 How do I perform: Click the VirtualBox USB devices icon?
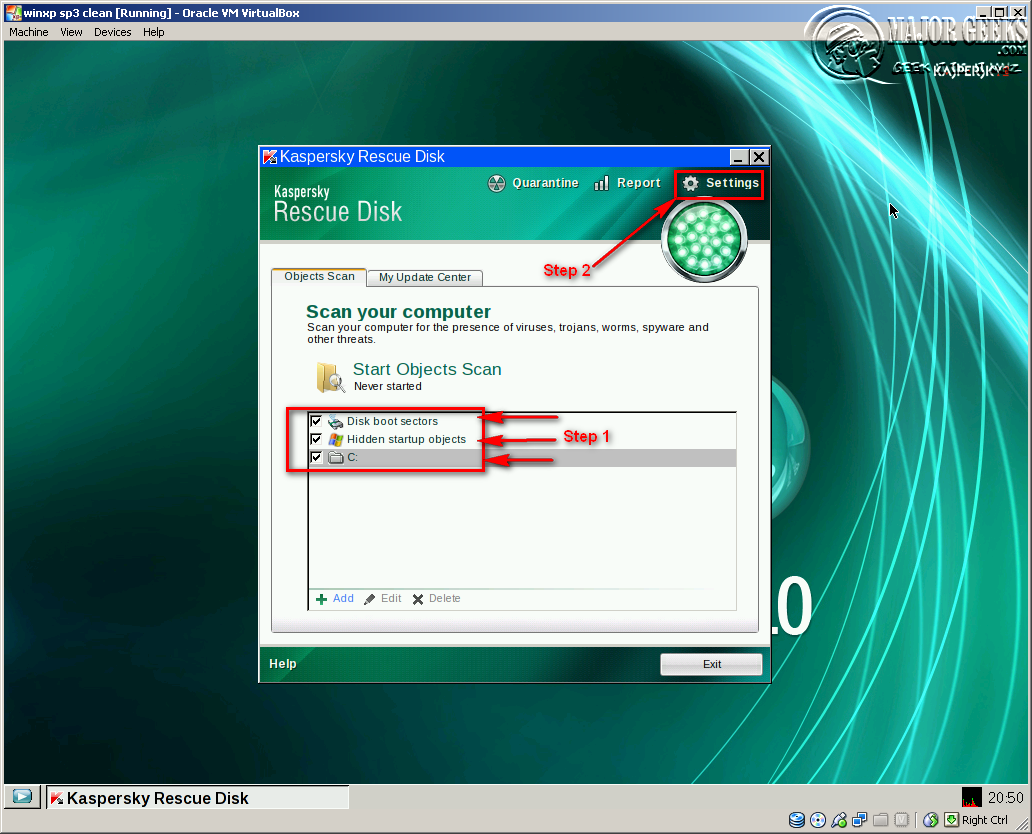[838, 820]
